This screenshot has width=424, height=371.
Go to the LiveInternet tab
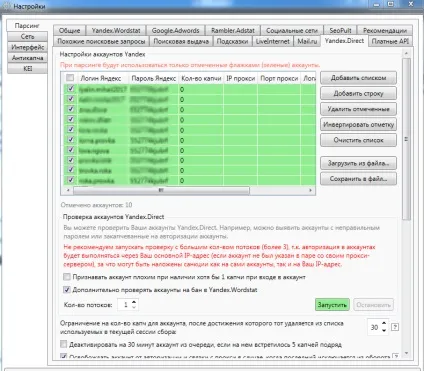(x=273, y=41)
